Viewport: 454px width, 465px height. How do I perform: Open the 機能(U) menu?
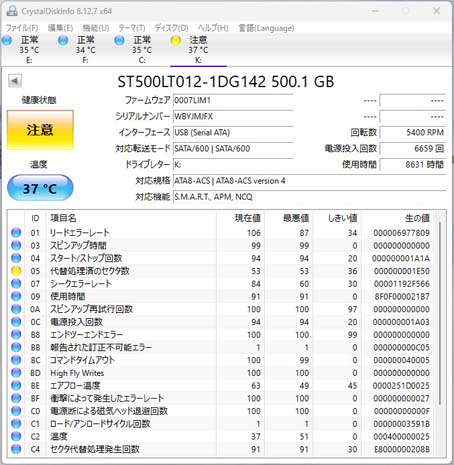point(96,28)
